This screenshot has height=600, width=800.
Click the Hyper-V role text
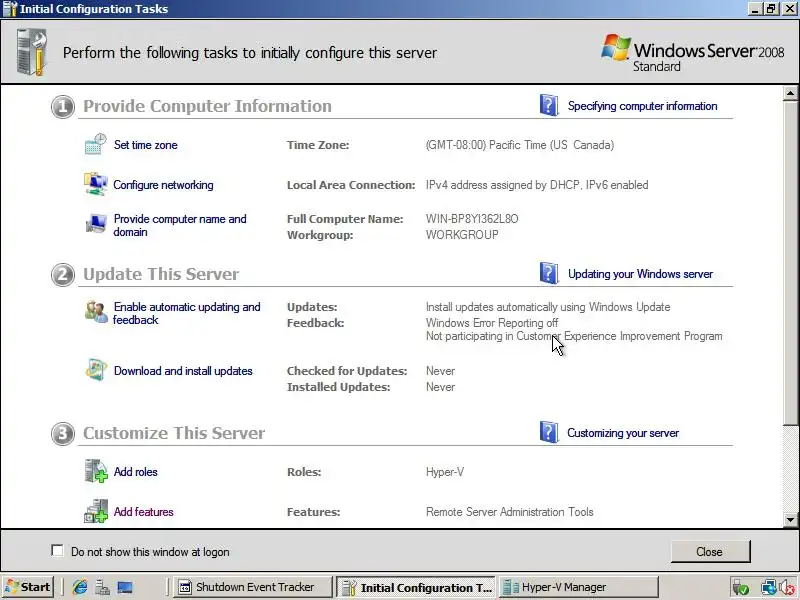pyautogui.click(x=445, y=472)
